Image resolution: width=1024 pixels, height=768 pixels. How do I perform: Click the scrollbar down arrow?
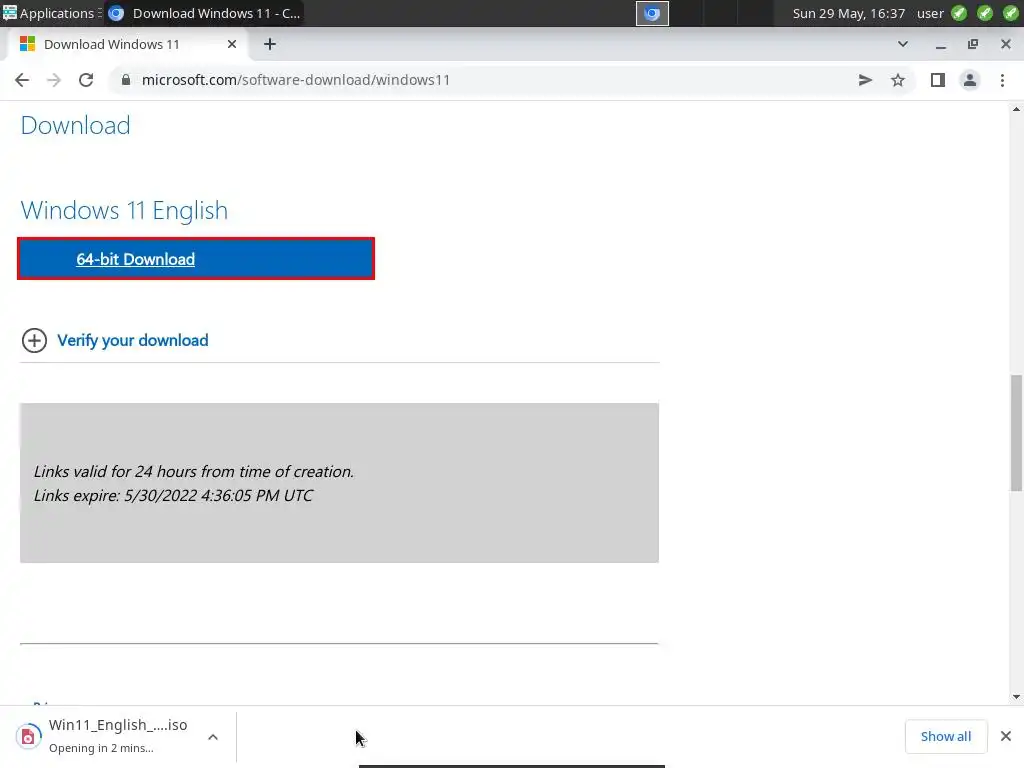pos(1016,697)
